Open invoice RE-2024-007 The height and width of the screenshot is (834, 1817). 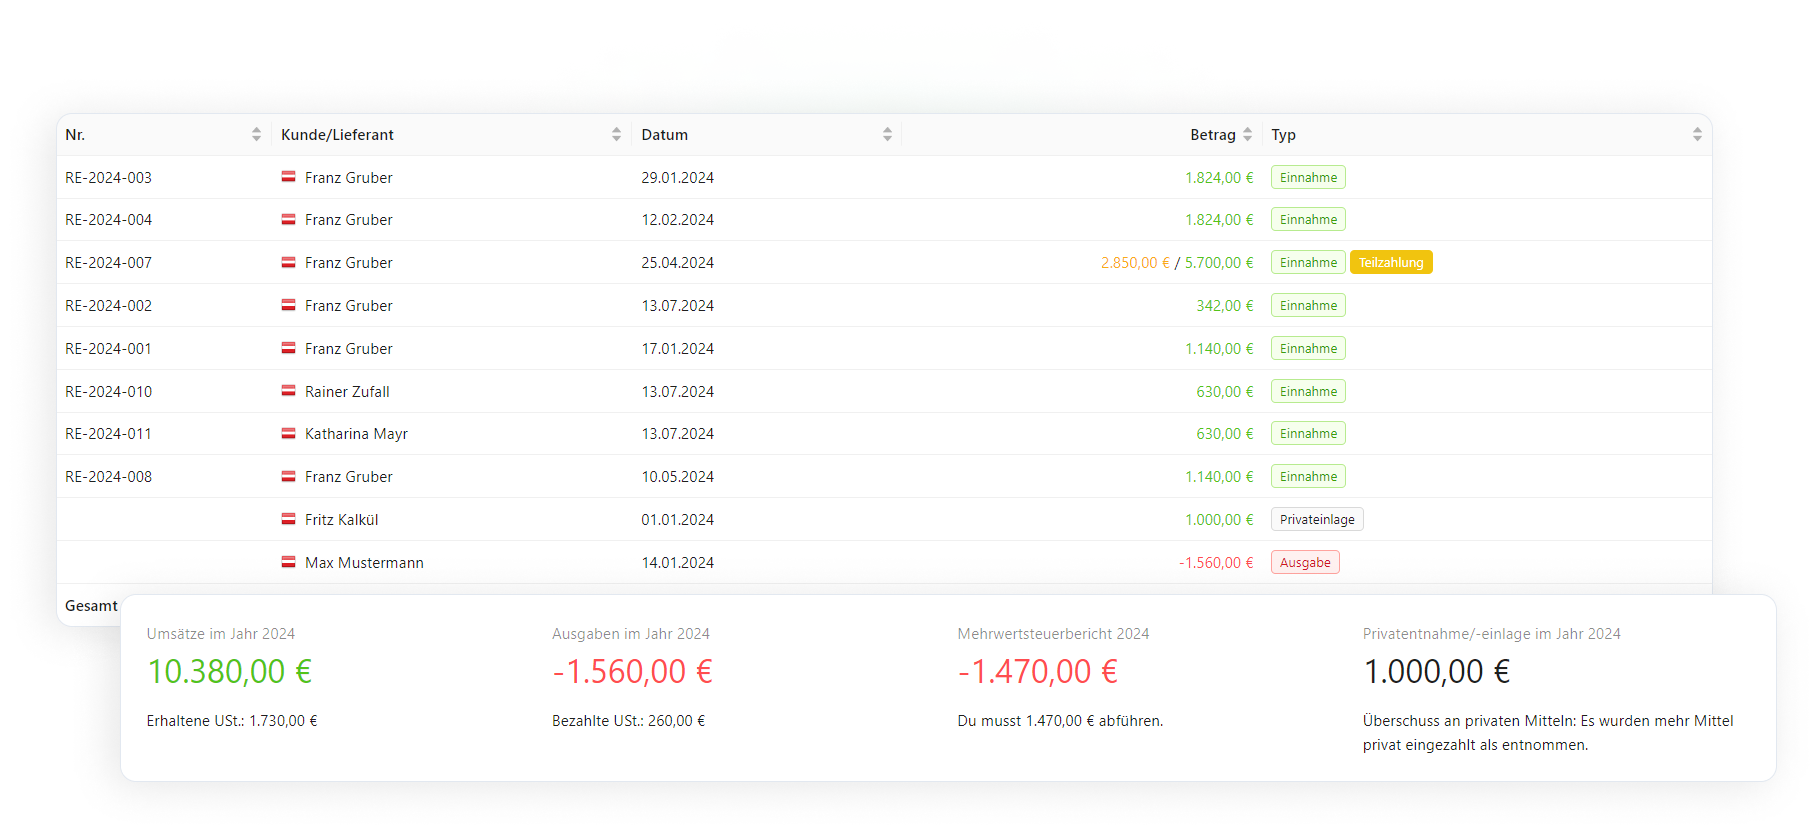tap(108, 263)
